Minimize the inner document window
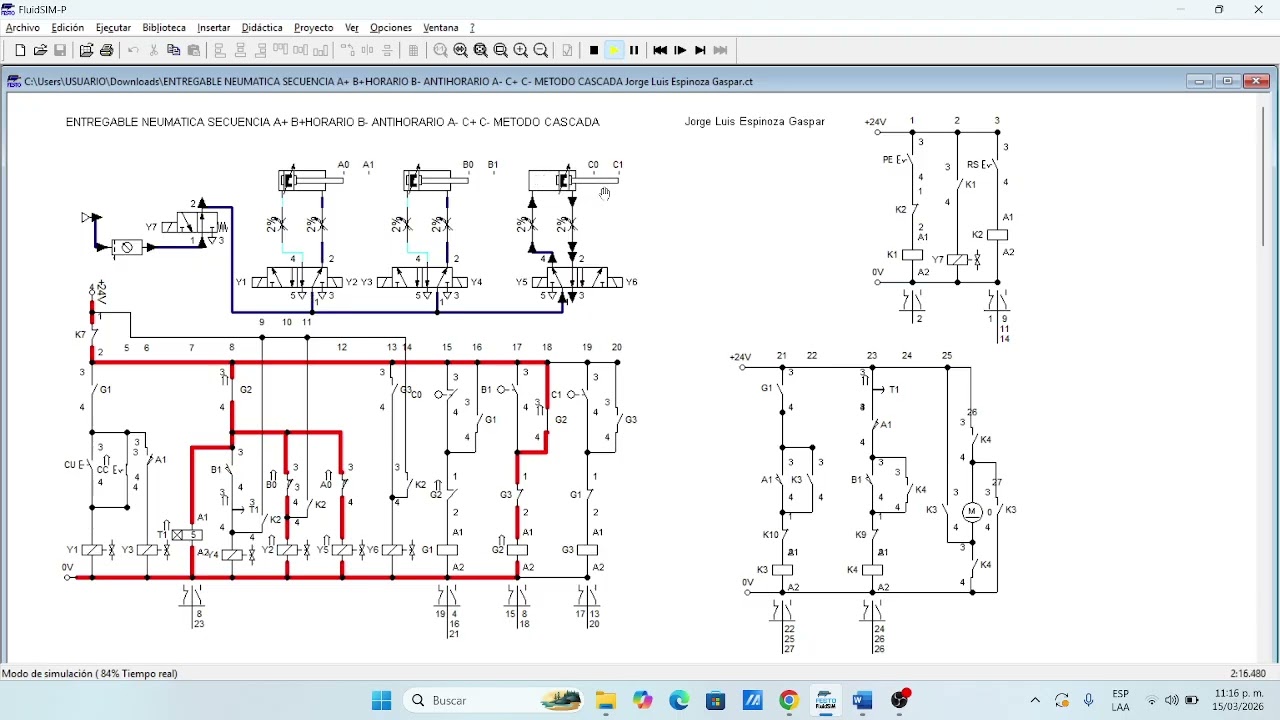This screenshot has height=720, width=1280. pos(1200,82)
